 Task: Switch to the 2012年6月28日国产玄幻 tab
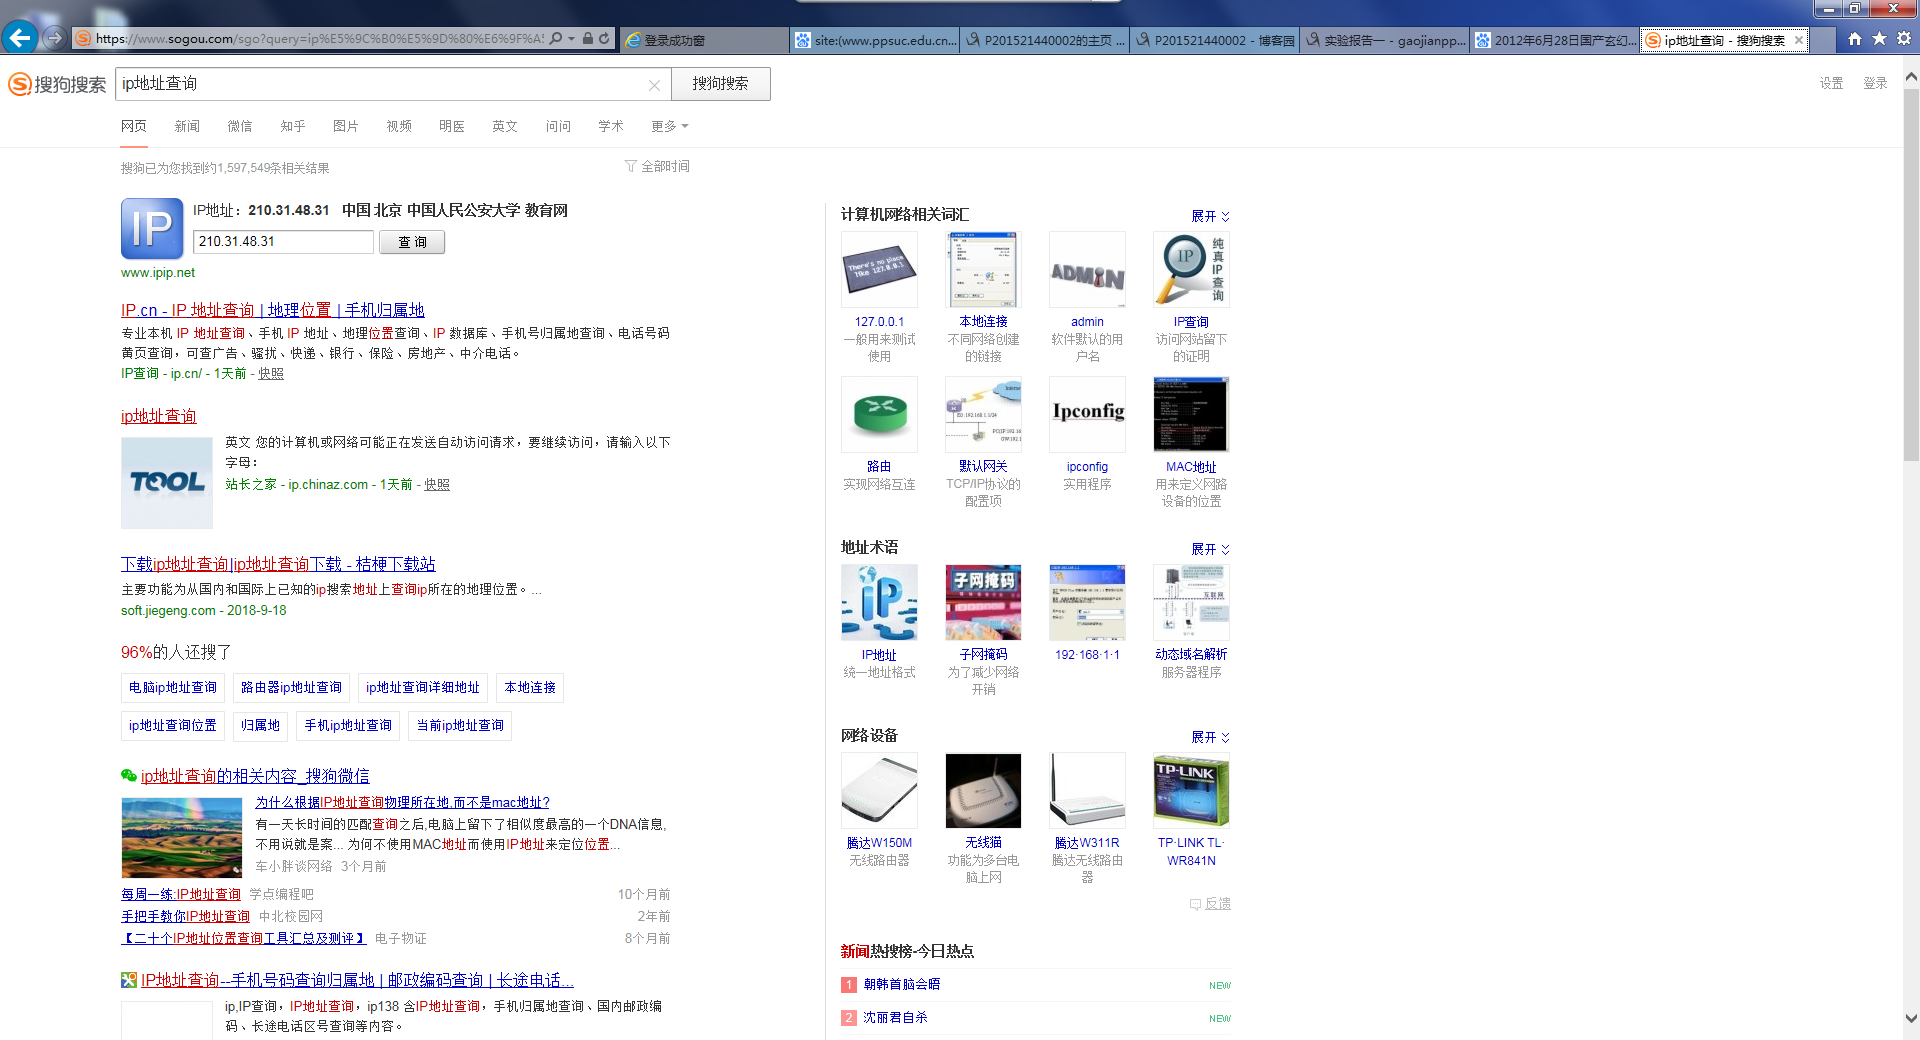coord(1555,40)
